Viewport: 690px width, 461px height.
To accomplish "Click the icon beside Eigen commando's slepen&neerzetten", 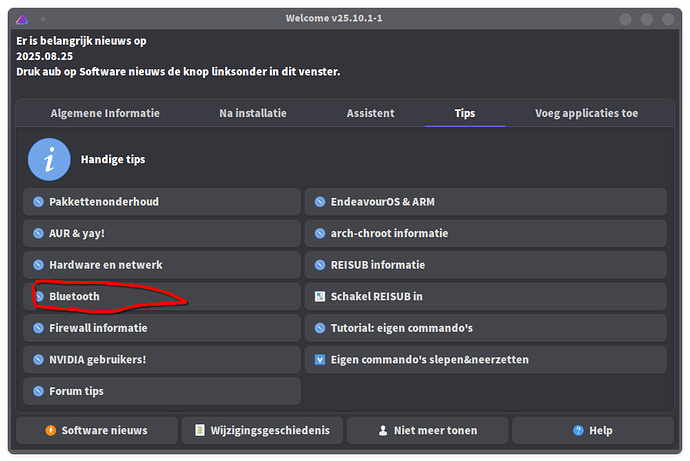I will click(x=320, y=359).
